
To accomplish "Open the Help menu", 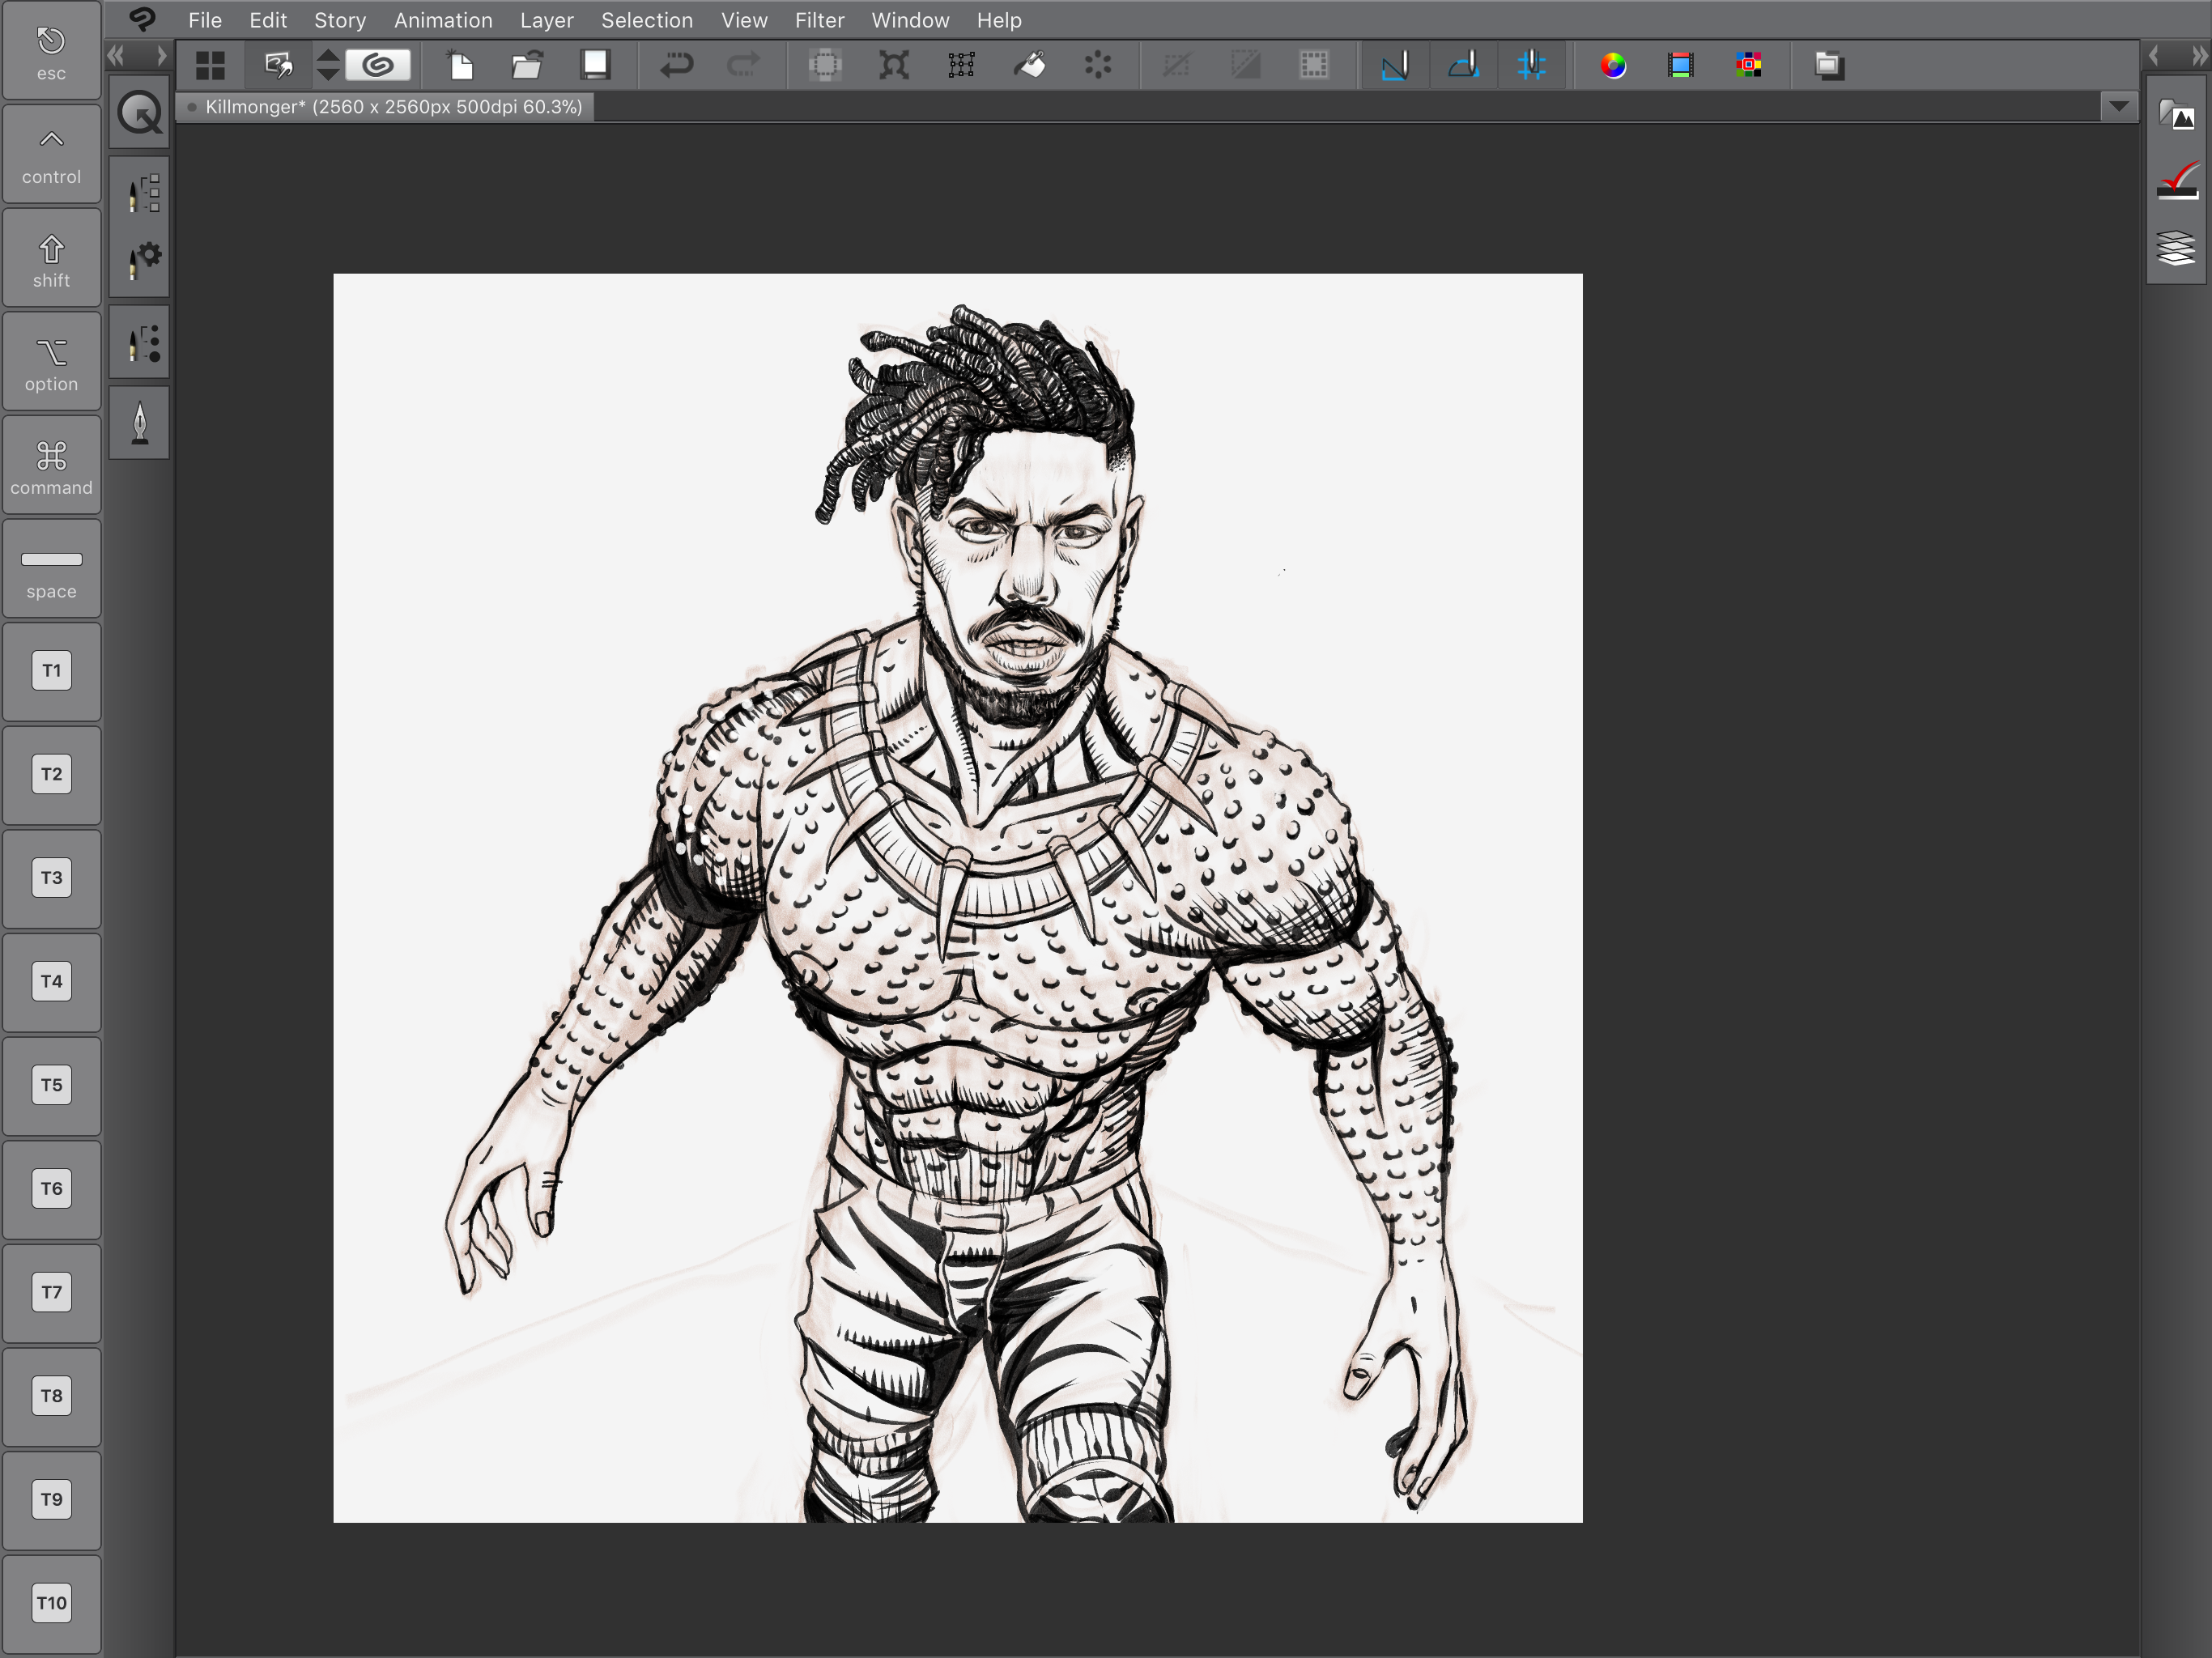I will [999, 20].
